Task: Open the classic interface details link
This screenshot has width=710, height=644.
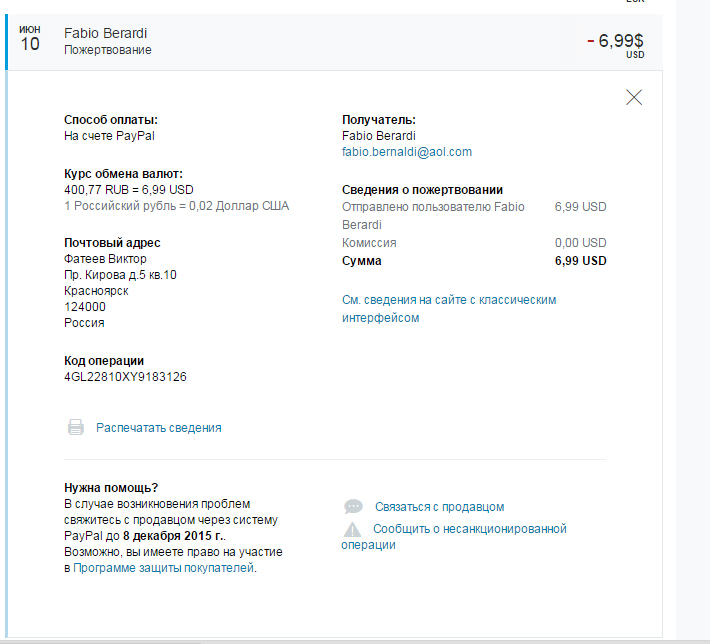Action: pos(449,309)
